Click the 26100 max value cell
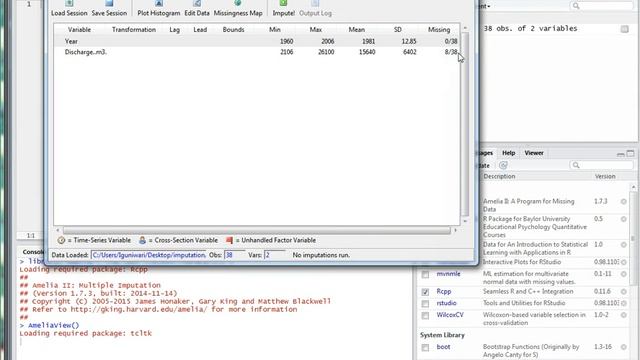The image size is (640, 360). [326, 52]
